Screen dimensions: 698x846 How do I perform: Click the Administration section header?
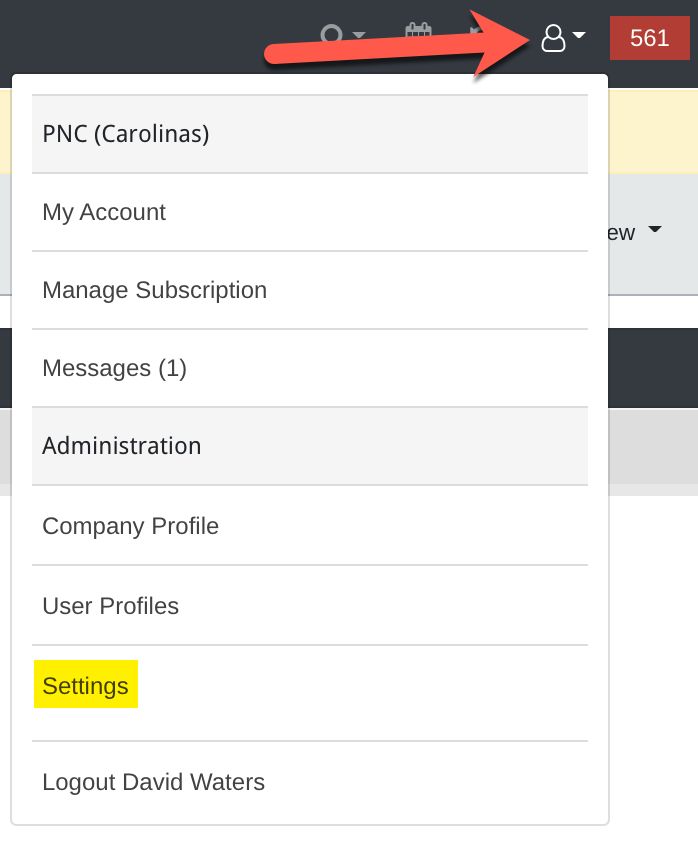[121, 446]
